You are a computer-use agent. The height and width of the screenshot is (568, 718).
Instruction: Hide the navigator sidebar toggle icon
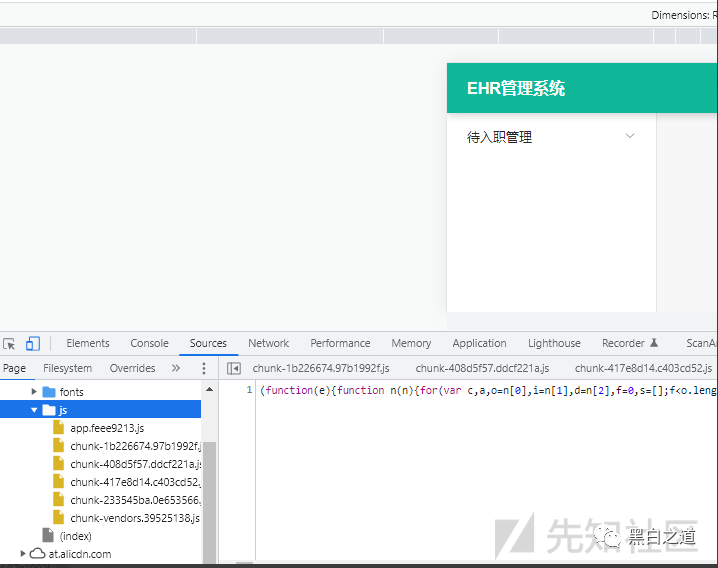coord(234,368)
